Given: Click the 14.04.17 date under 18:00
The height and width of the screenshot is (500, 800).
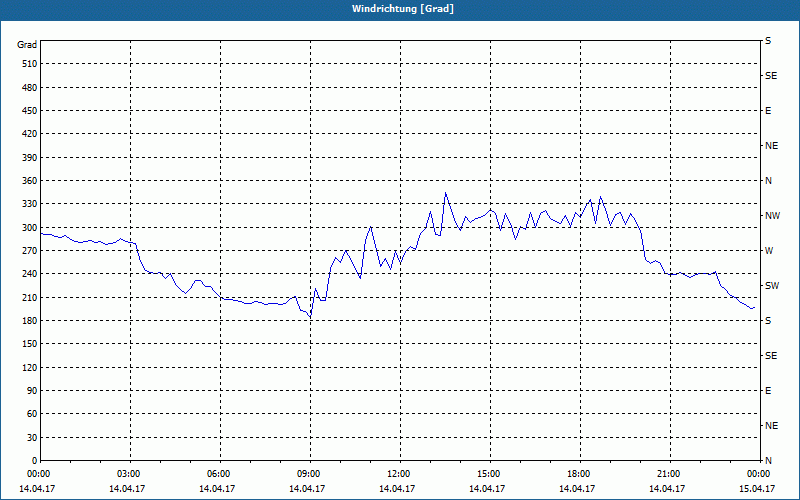Looking at the screenshot, I should coord(577,489).
